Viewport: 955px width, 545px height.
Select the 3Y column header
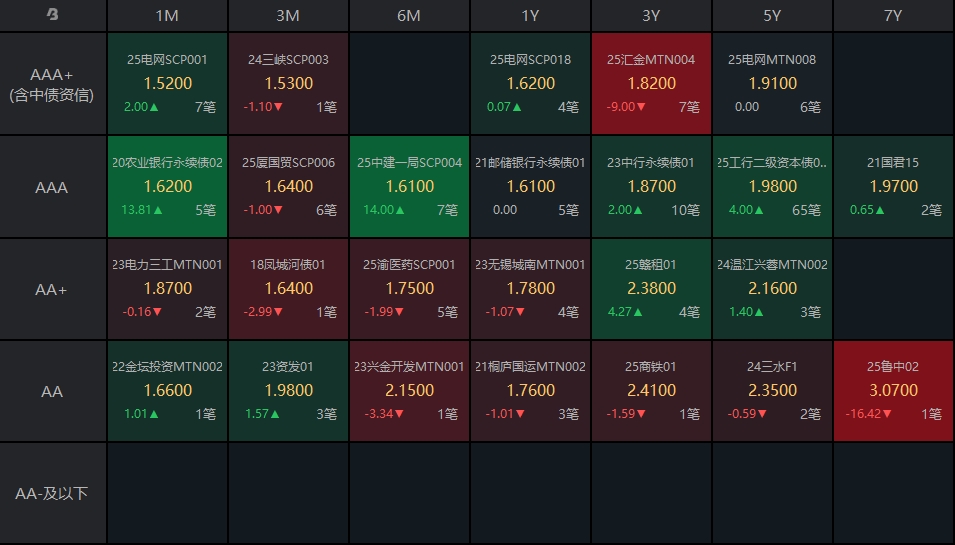coord(651,15)
